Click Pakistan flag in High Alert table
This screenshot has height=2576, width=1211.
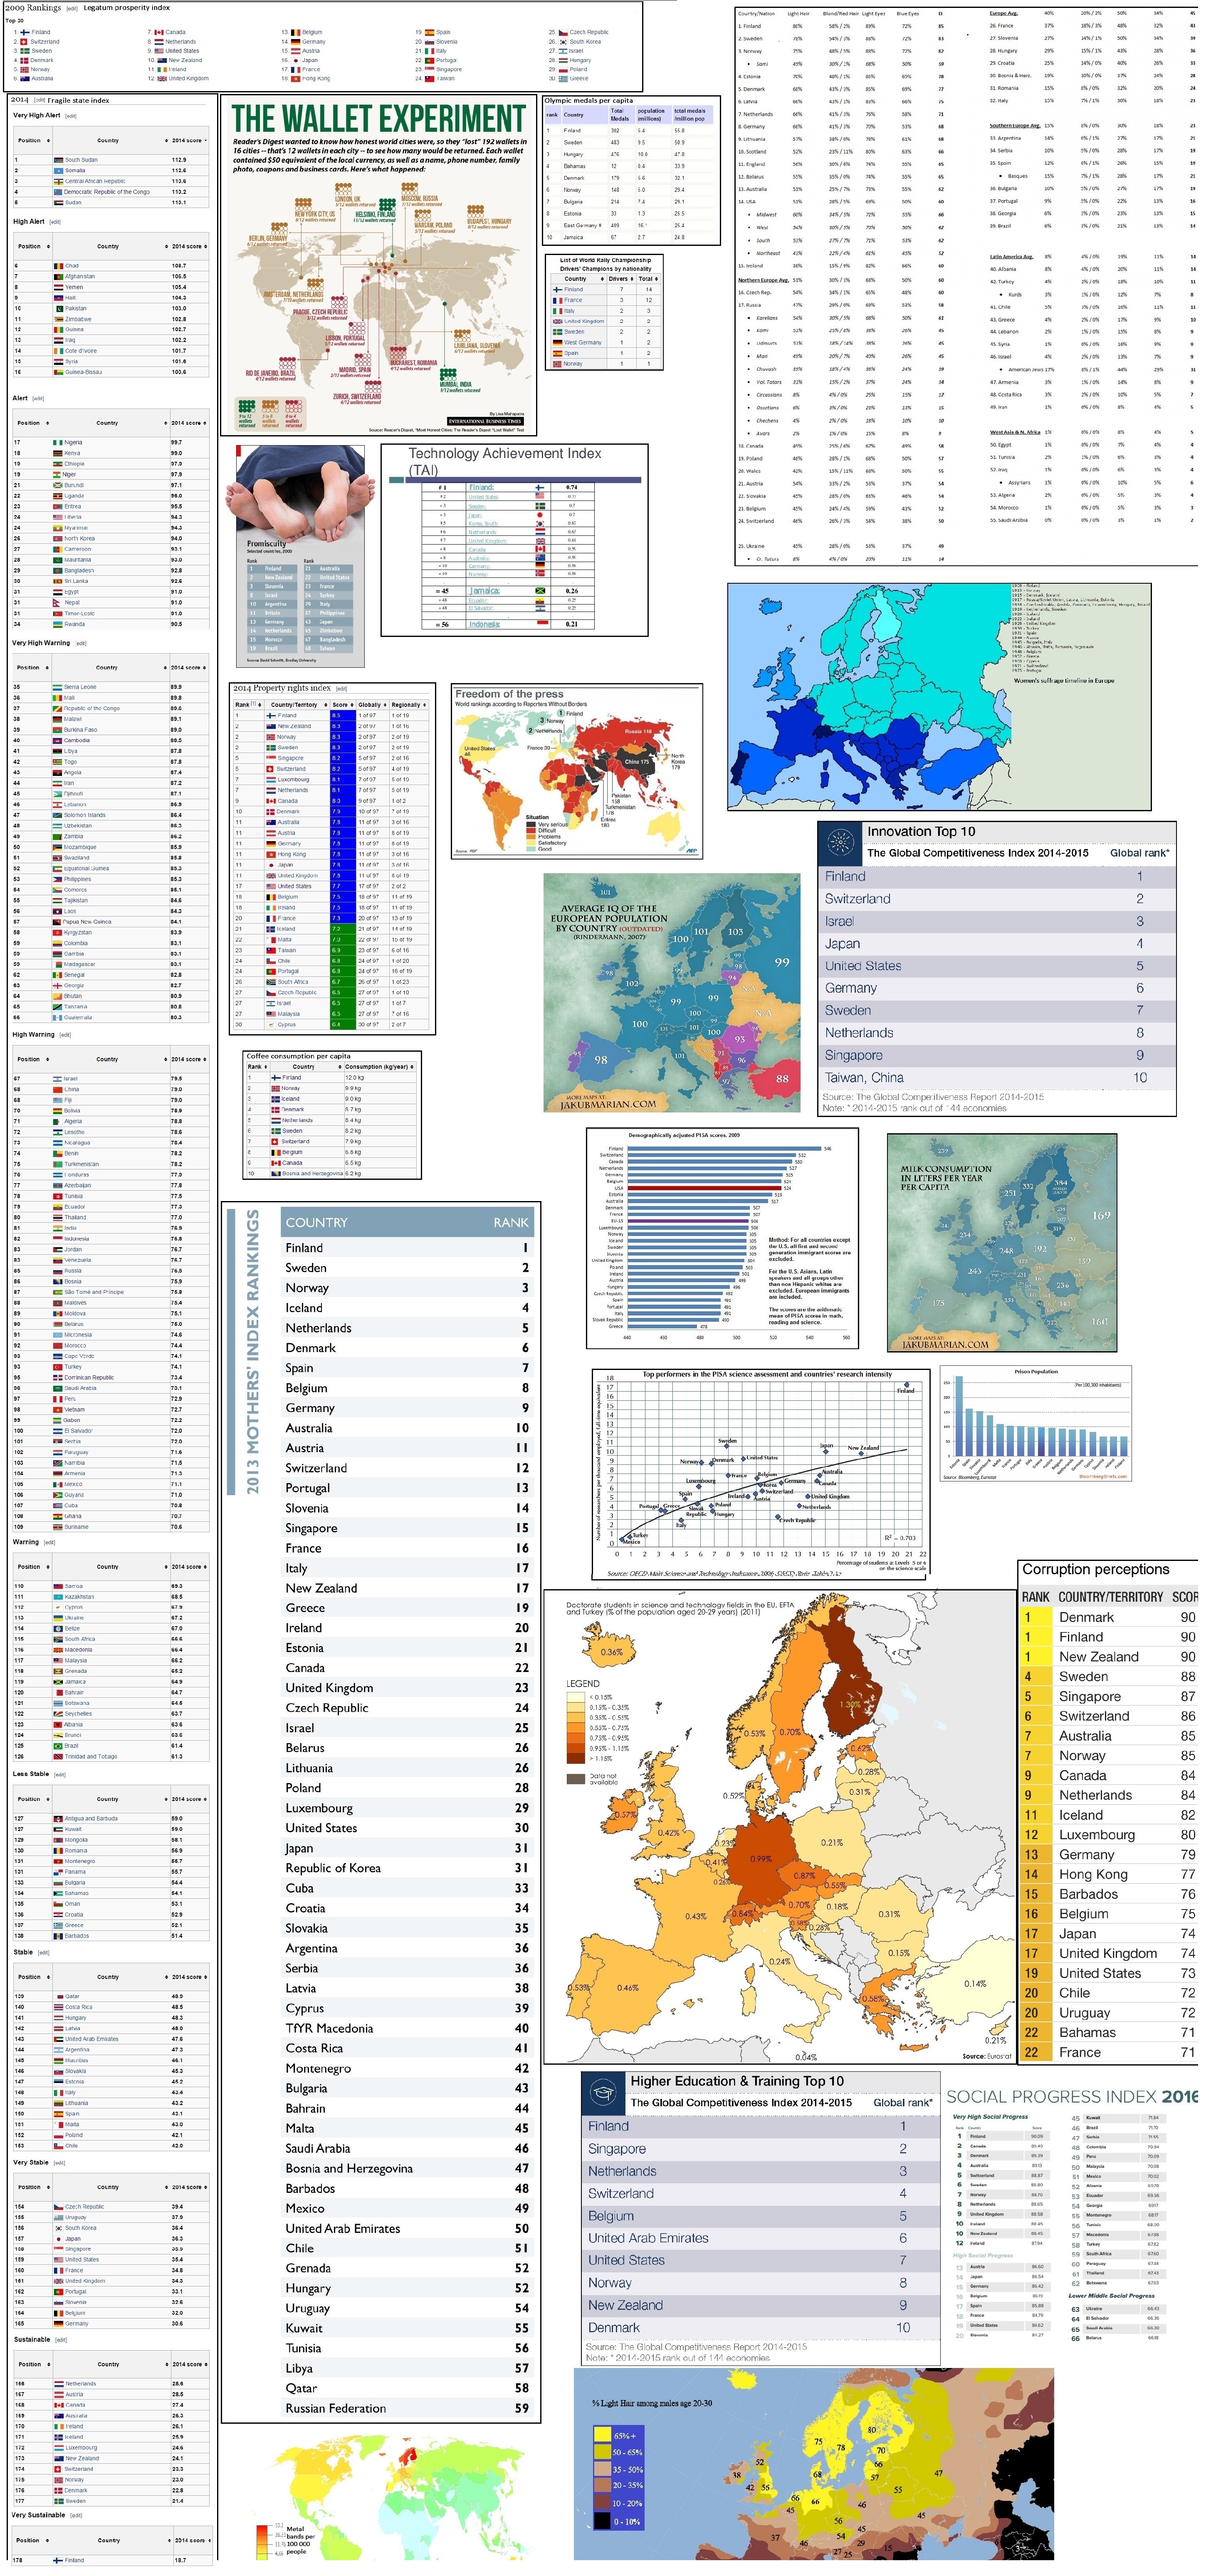58,309
